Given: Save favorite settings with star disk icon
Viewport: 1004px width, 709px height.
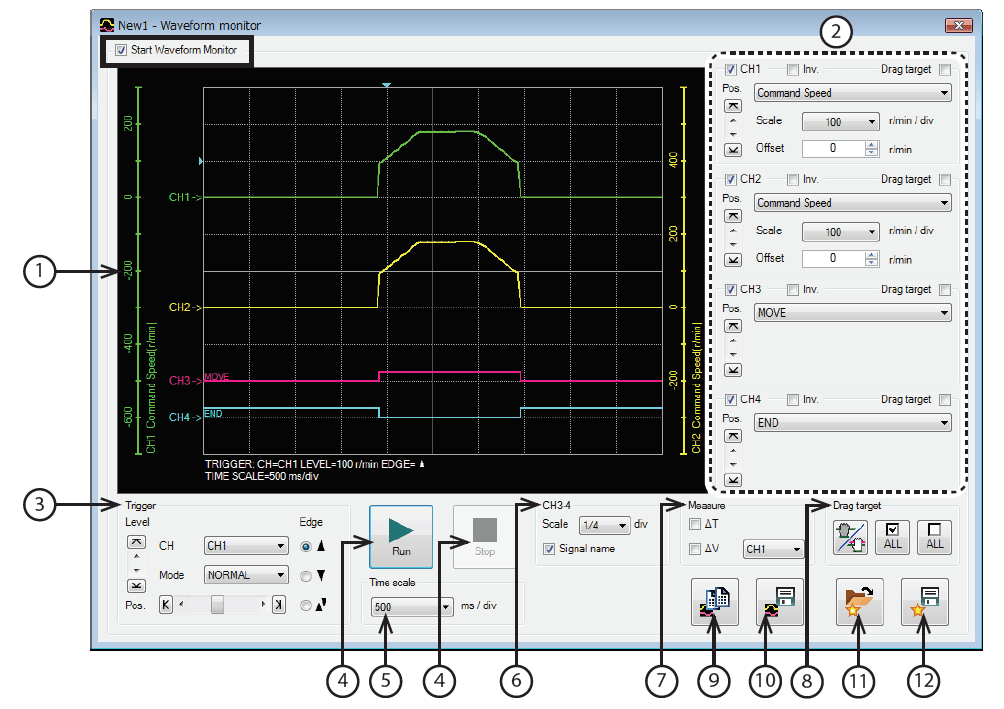Looking at the screenshot, I should click(x=925, y=602).
